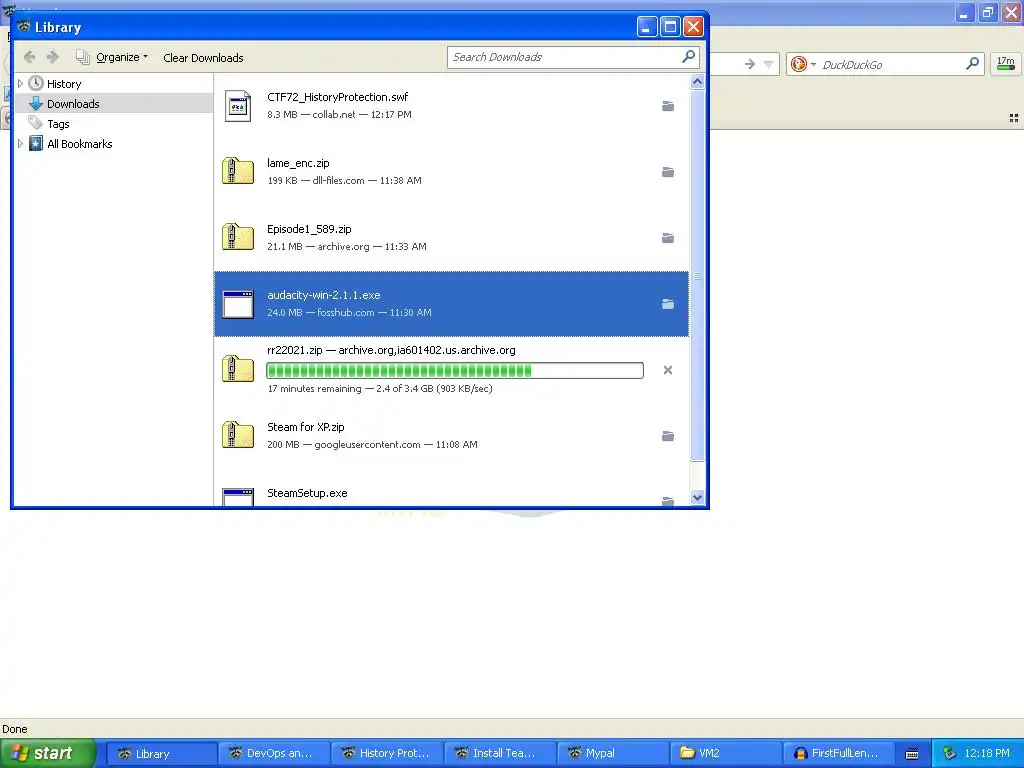Go back in Library navigation
Viewport: 1024px width, 768px height.
29,57
